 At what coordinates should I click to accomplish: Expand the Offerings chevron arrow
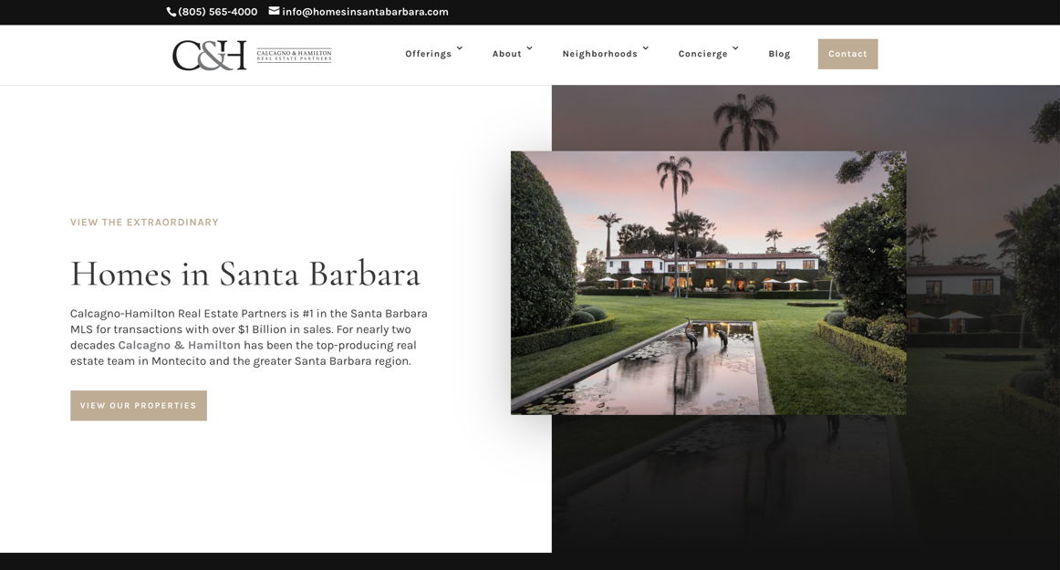point(460,48)
